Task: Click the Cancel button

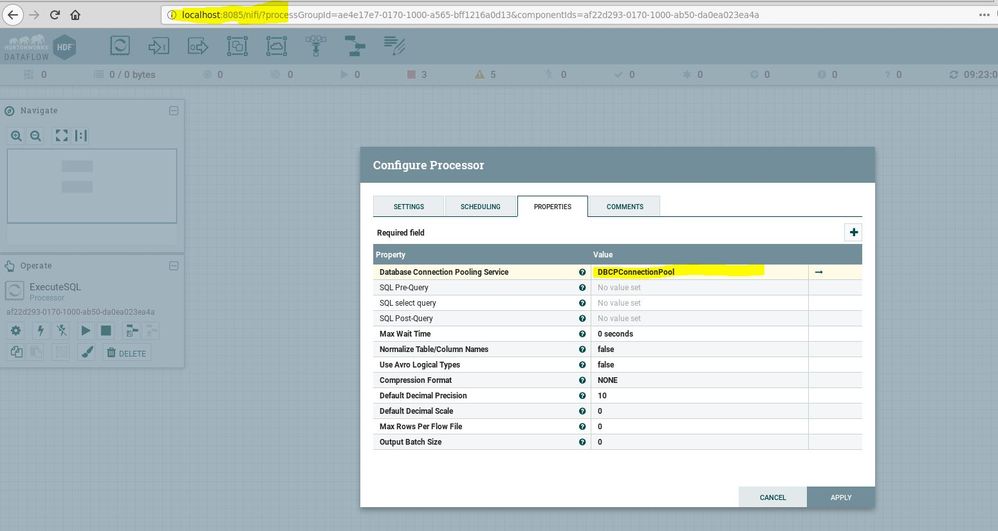Action: 773,497
